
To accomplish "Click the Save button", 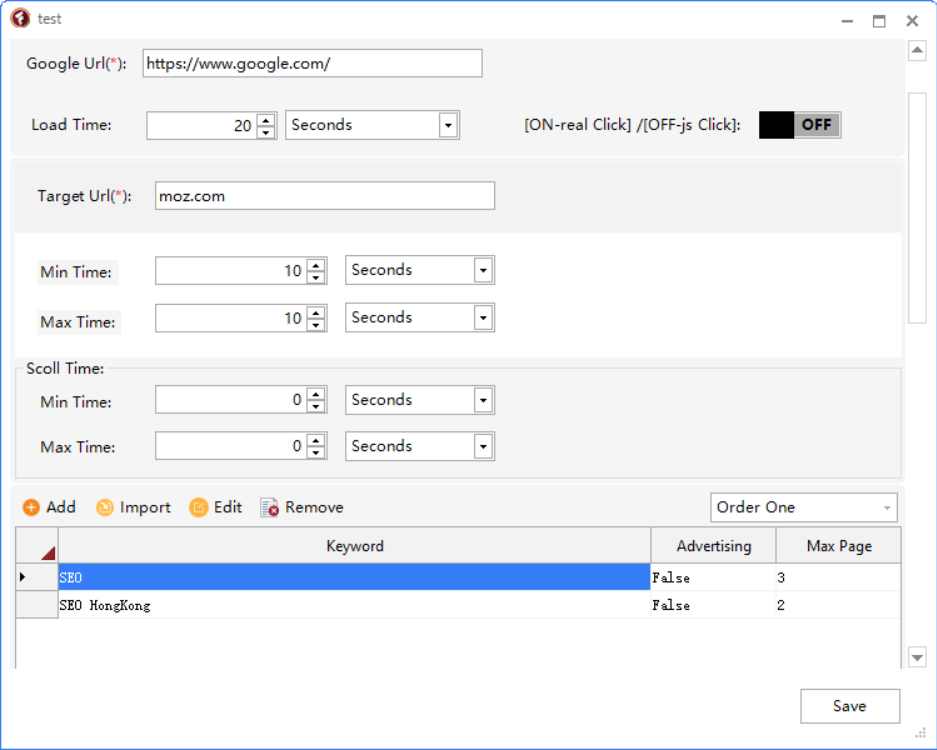I will coord(850,706).
